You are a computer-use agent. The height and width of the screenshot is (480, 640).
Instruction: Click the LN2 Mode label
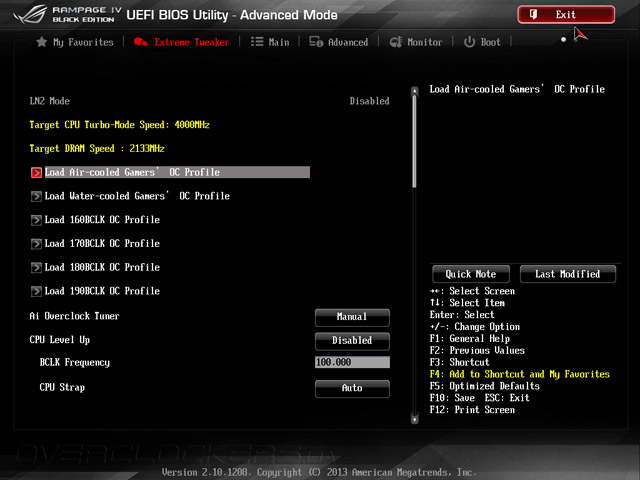[49, 101]
